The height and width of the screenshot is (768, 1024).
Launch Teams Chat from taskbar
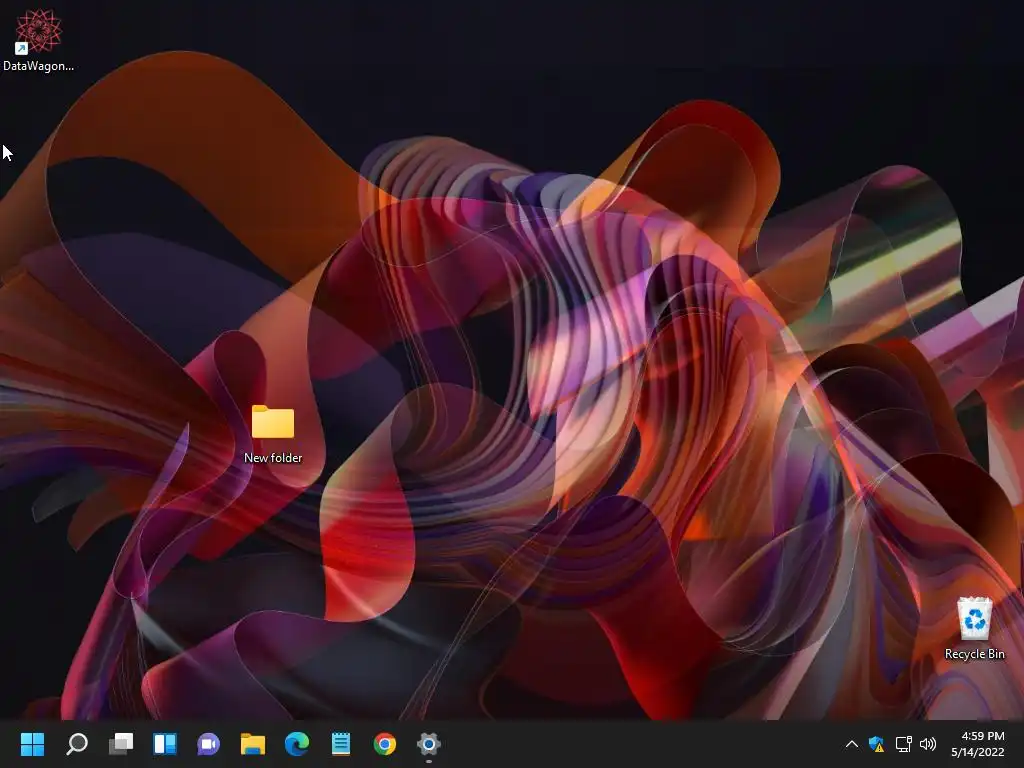(208, 744)
